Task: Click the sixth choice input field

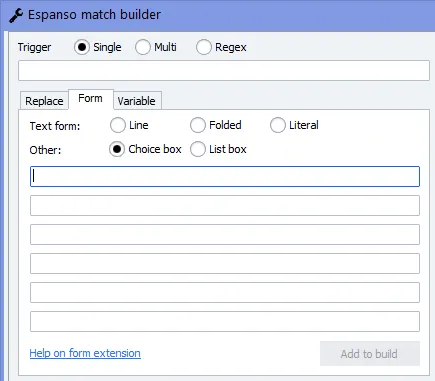Action: click(225, 321)
